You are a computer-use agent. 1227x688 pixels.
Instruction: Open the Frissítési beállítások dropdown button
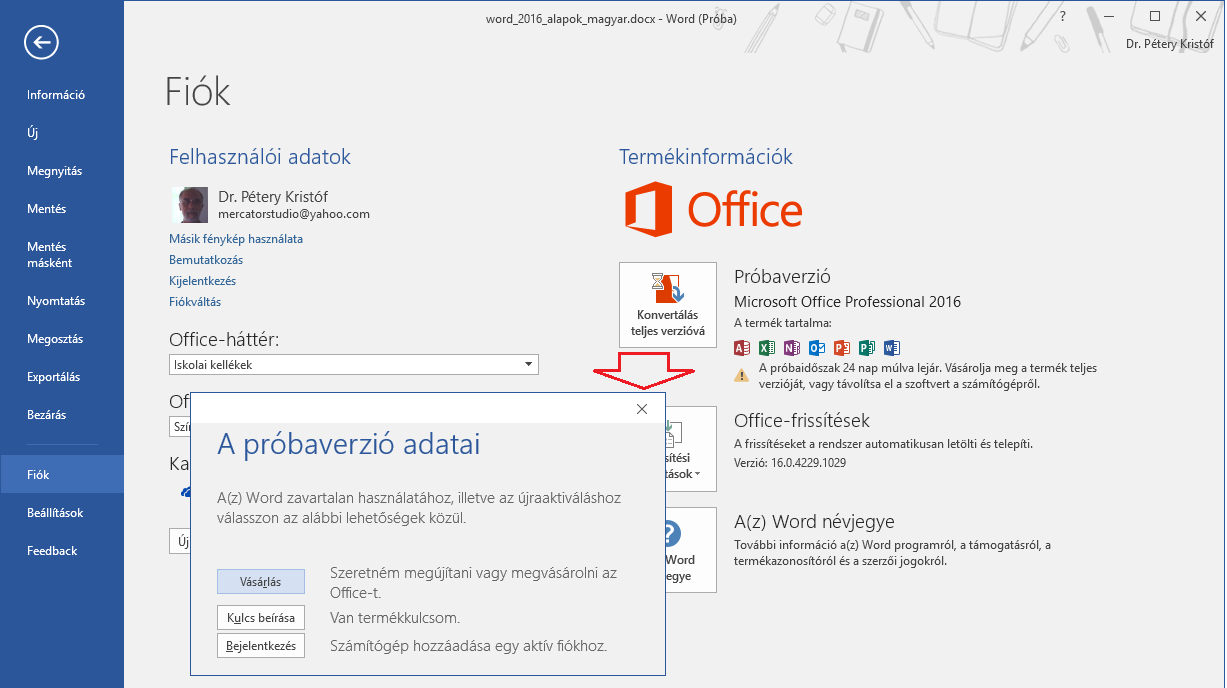691,449
